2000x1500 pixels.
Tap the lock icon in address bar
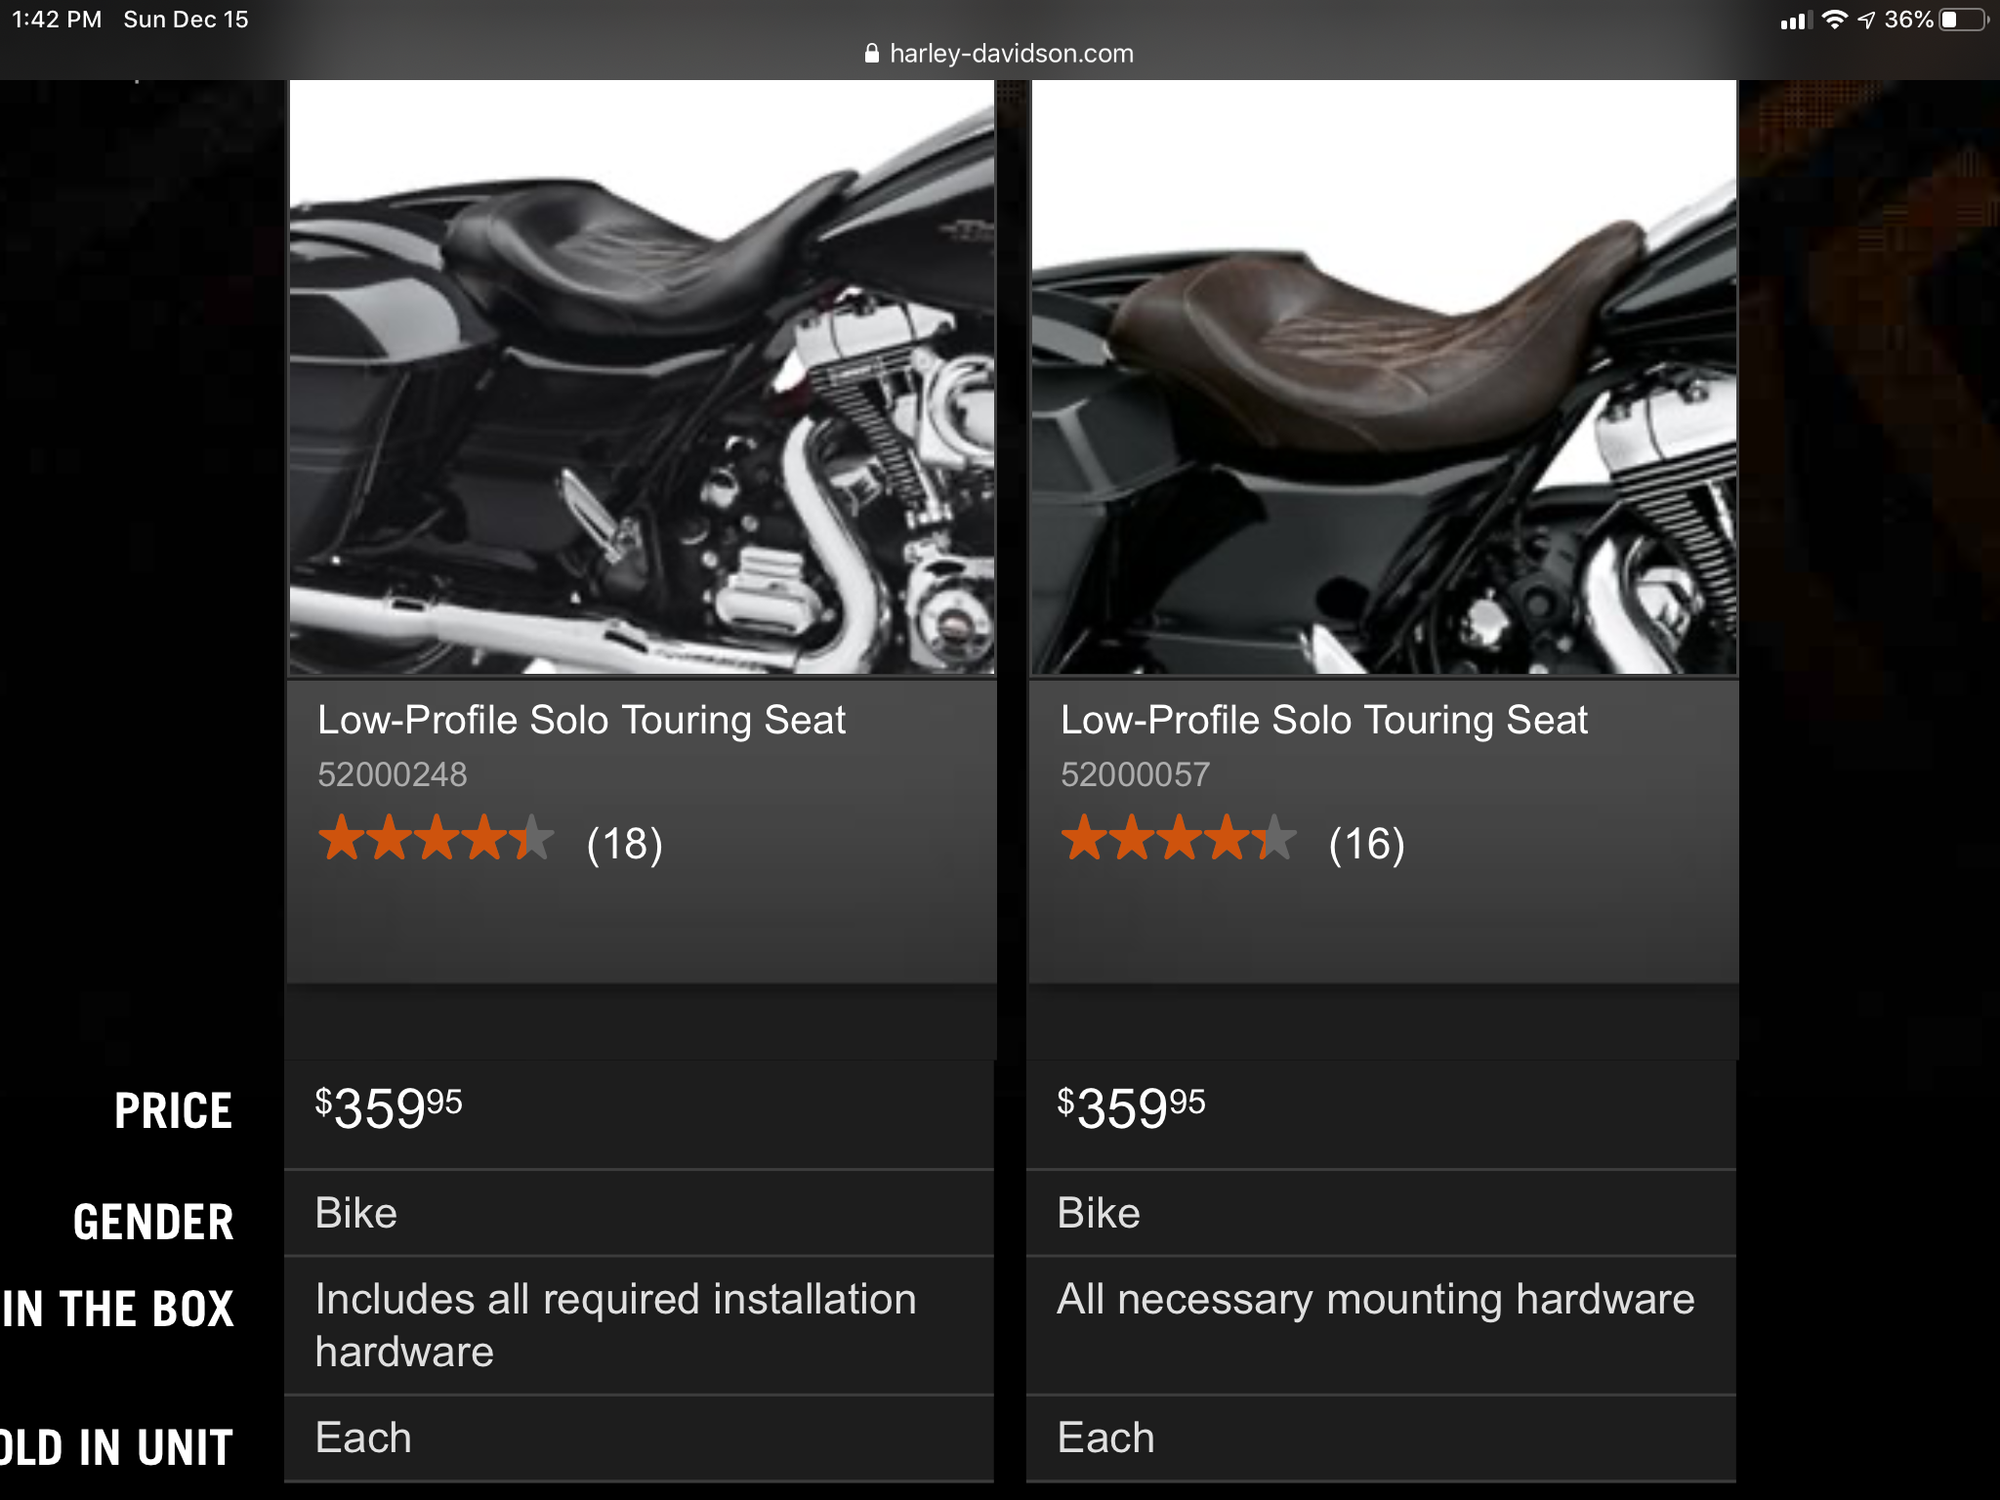coord(872,54)
